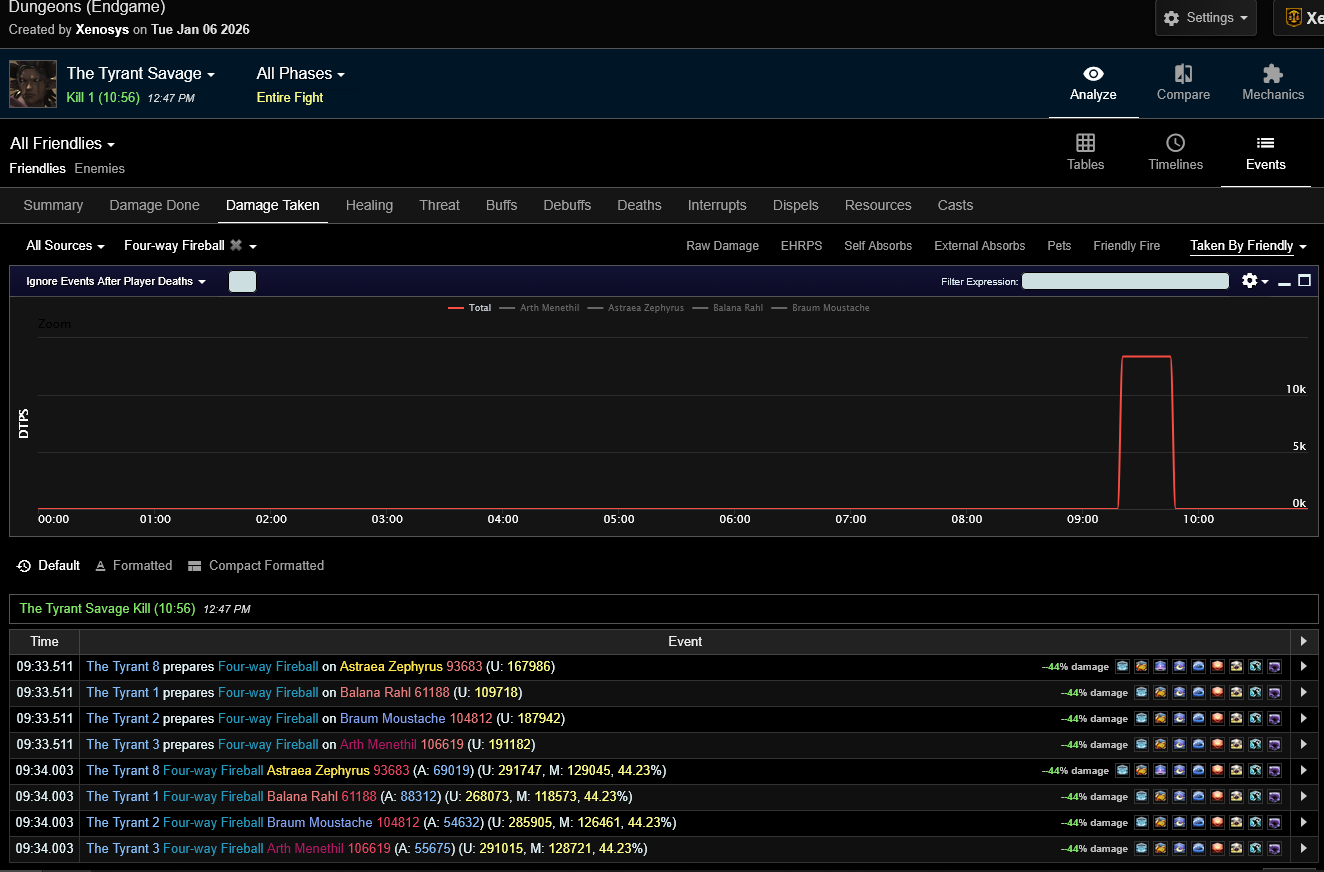Click the red-orange buff icon in Tyrant 2 prepares row

tap(1217, 719)
